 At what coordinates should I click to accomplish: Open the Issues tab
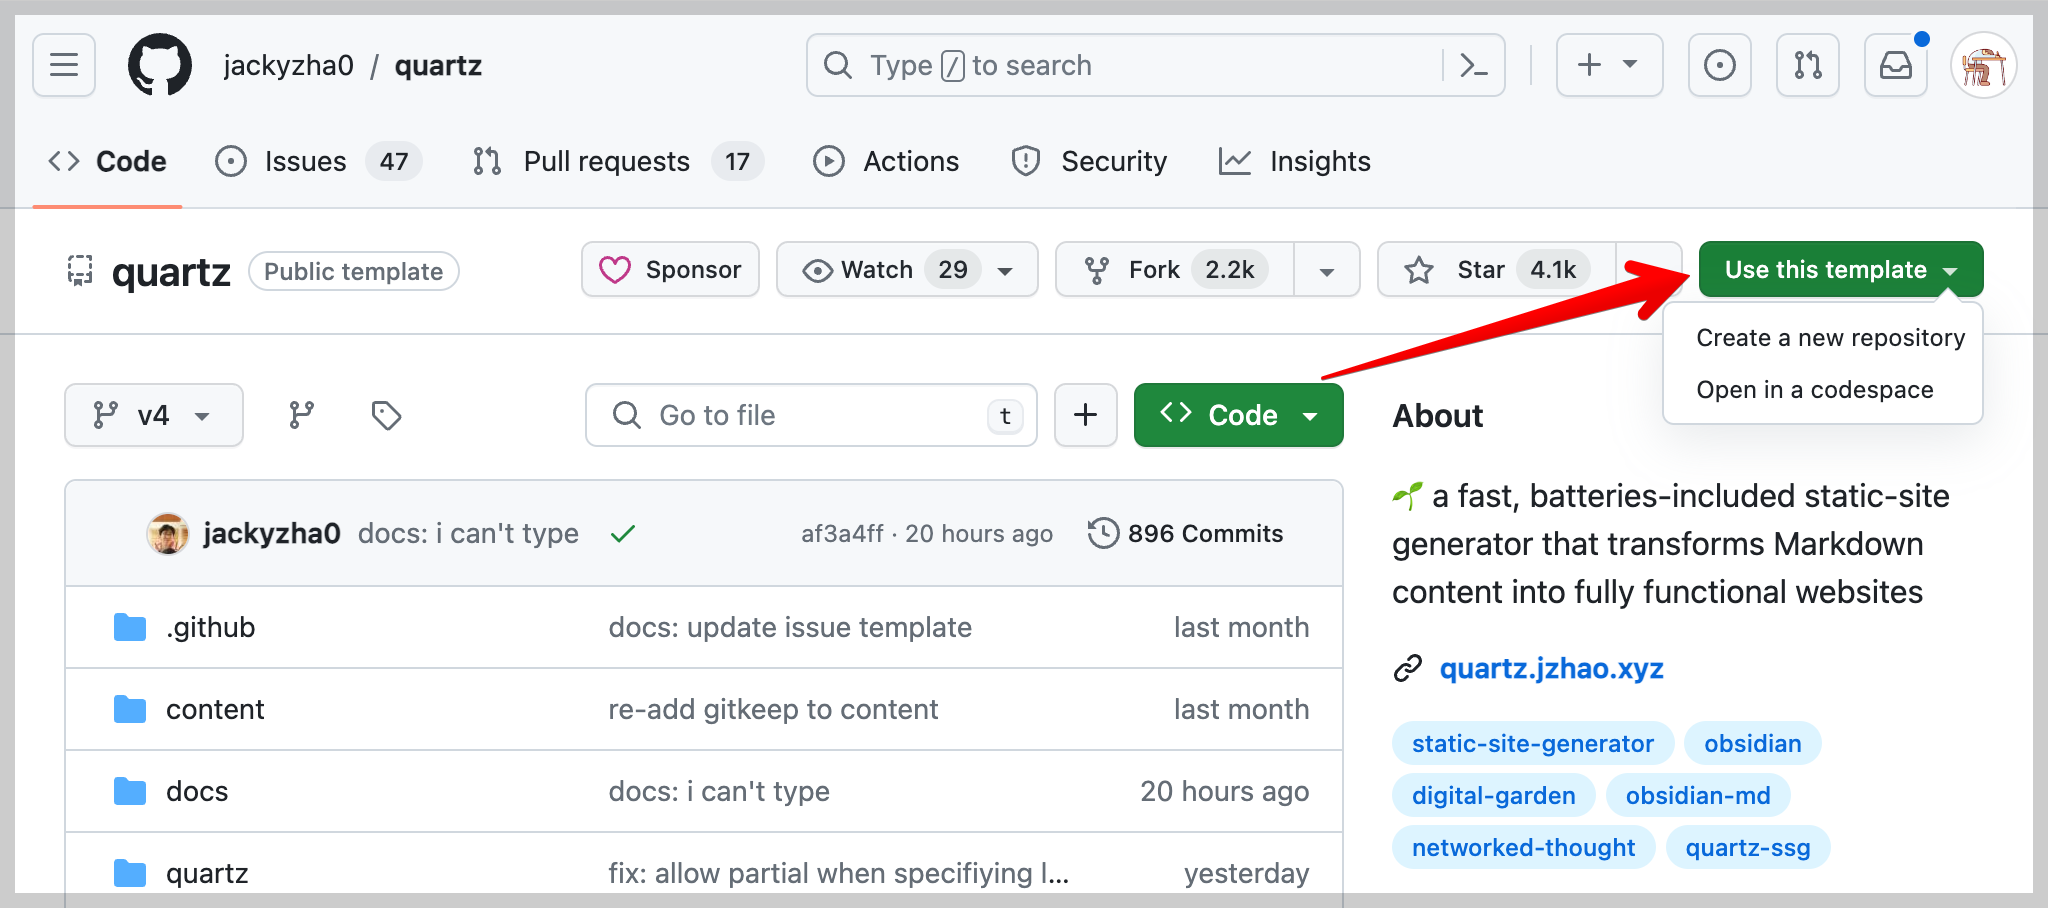click(319, 161)
